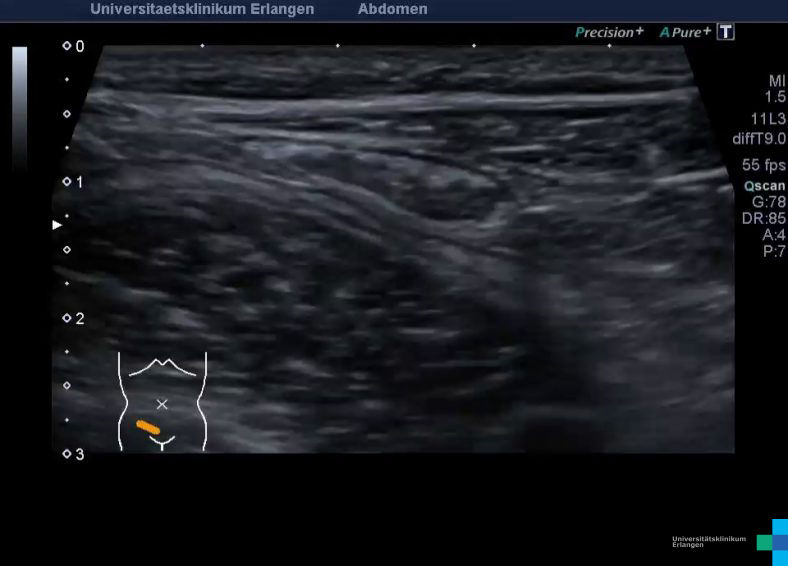Click the 55 fps frame rate readout
Screen dimensions: 788x566
click(x=764, y=165)
